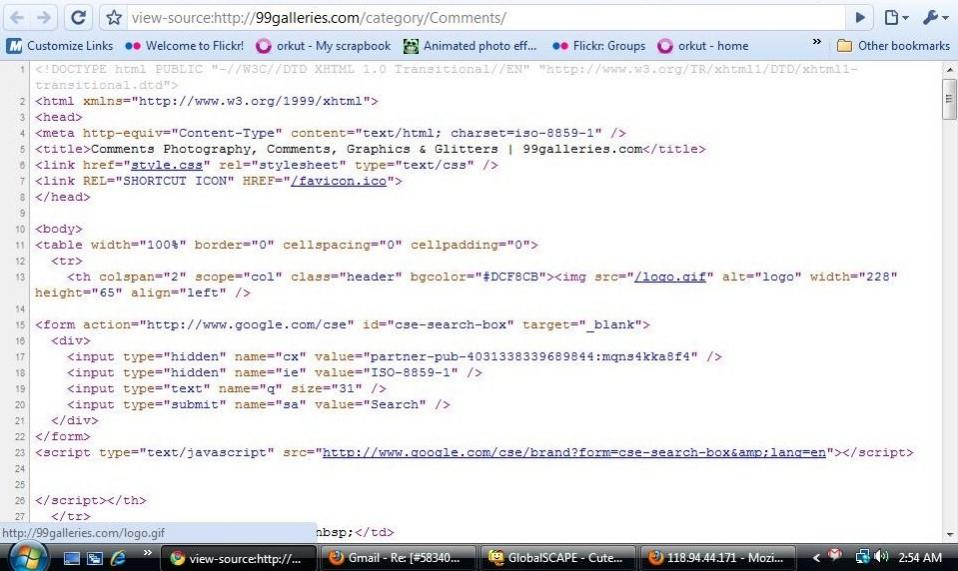Switch to the 118.94.44.171 - Mozi... taskbar button
This screenshot has width=958, height=571.
click(x=717, y=558)
